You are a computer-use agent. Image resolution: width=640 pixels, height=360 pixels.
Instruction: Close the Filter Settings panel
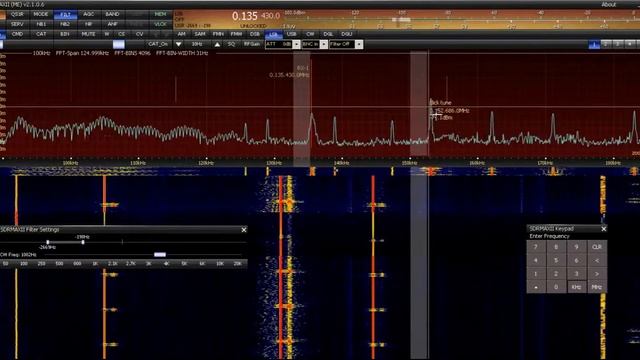pyautogui.click(x=244, y=230)
